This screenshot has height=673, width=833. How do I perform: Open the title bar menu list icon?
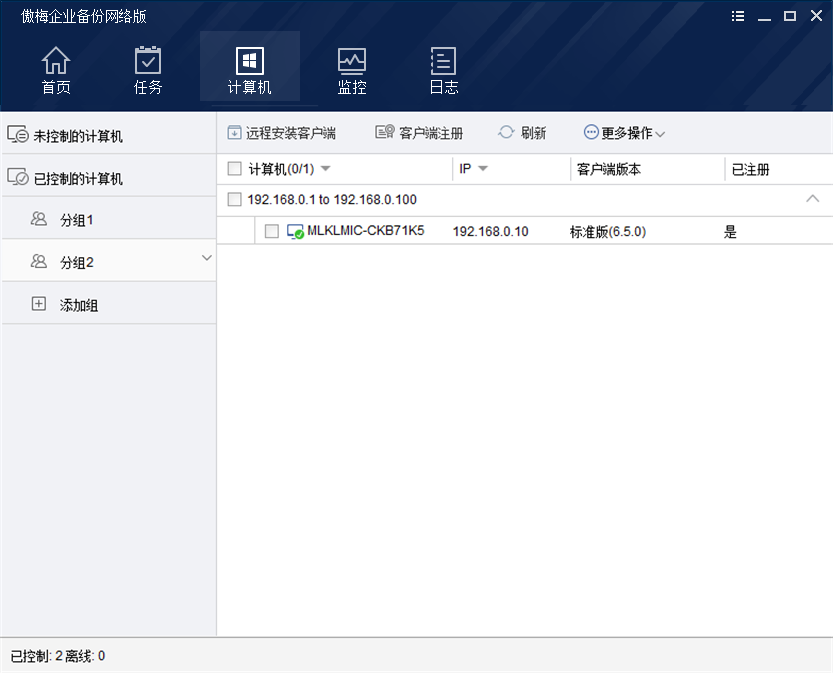coord(738,16)
